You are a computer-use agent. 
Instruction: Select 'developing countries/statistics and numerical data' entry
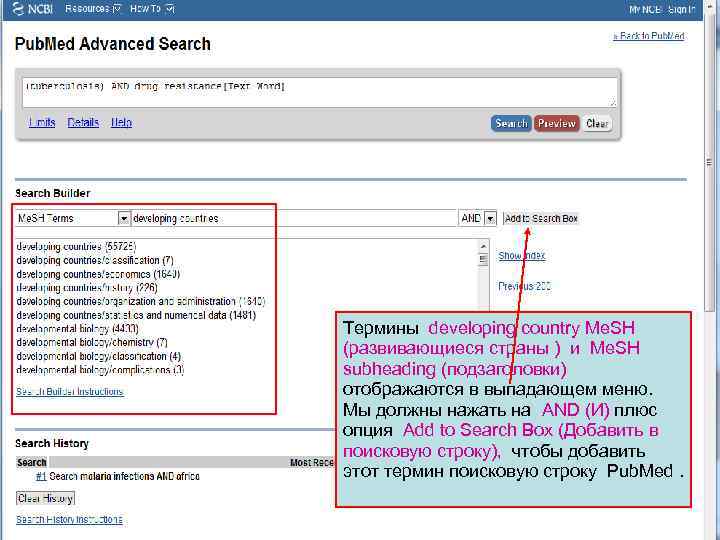point(136,315)
